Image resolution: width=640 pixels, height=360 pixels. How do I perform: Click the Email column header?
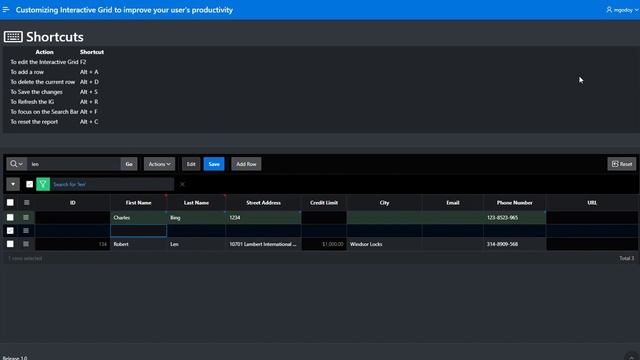pyautogui.click(x=453, y=202)
